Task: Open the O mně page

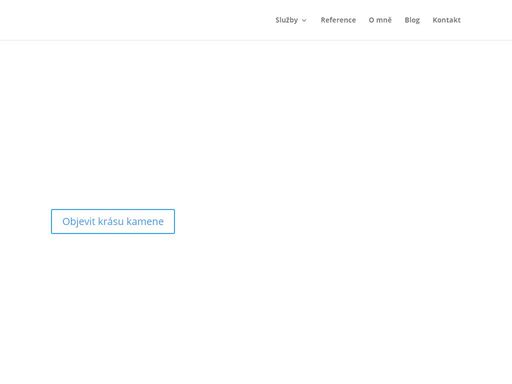Action: (380, 20)
